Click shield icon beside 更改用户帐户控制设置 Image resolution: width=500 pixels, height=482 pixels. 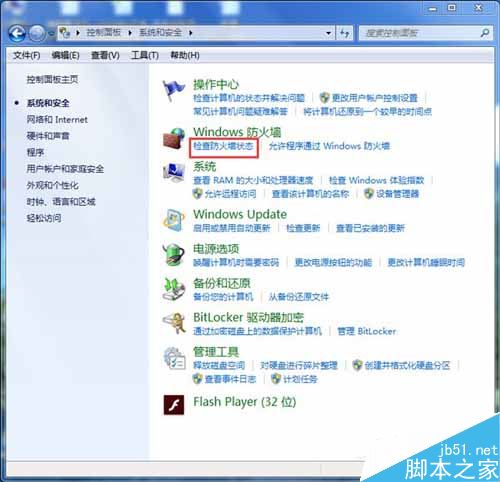coord(324,98)
